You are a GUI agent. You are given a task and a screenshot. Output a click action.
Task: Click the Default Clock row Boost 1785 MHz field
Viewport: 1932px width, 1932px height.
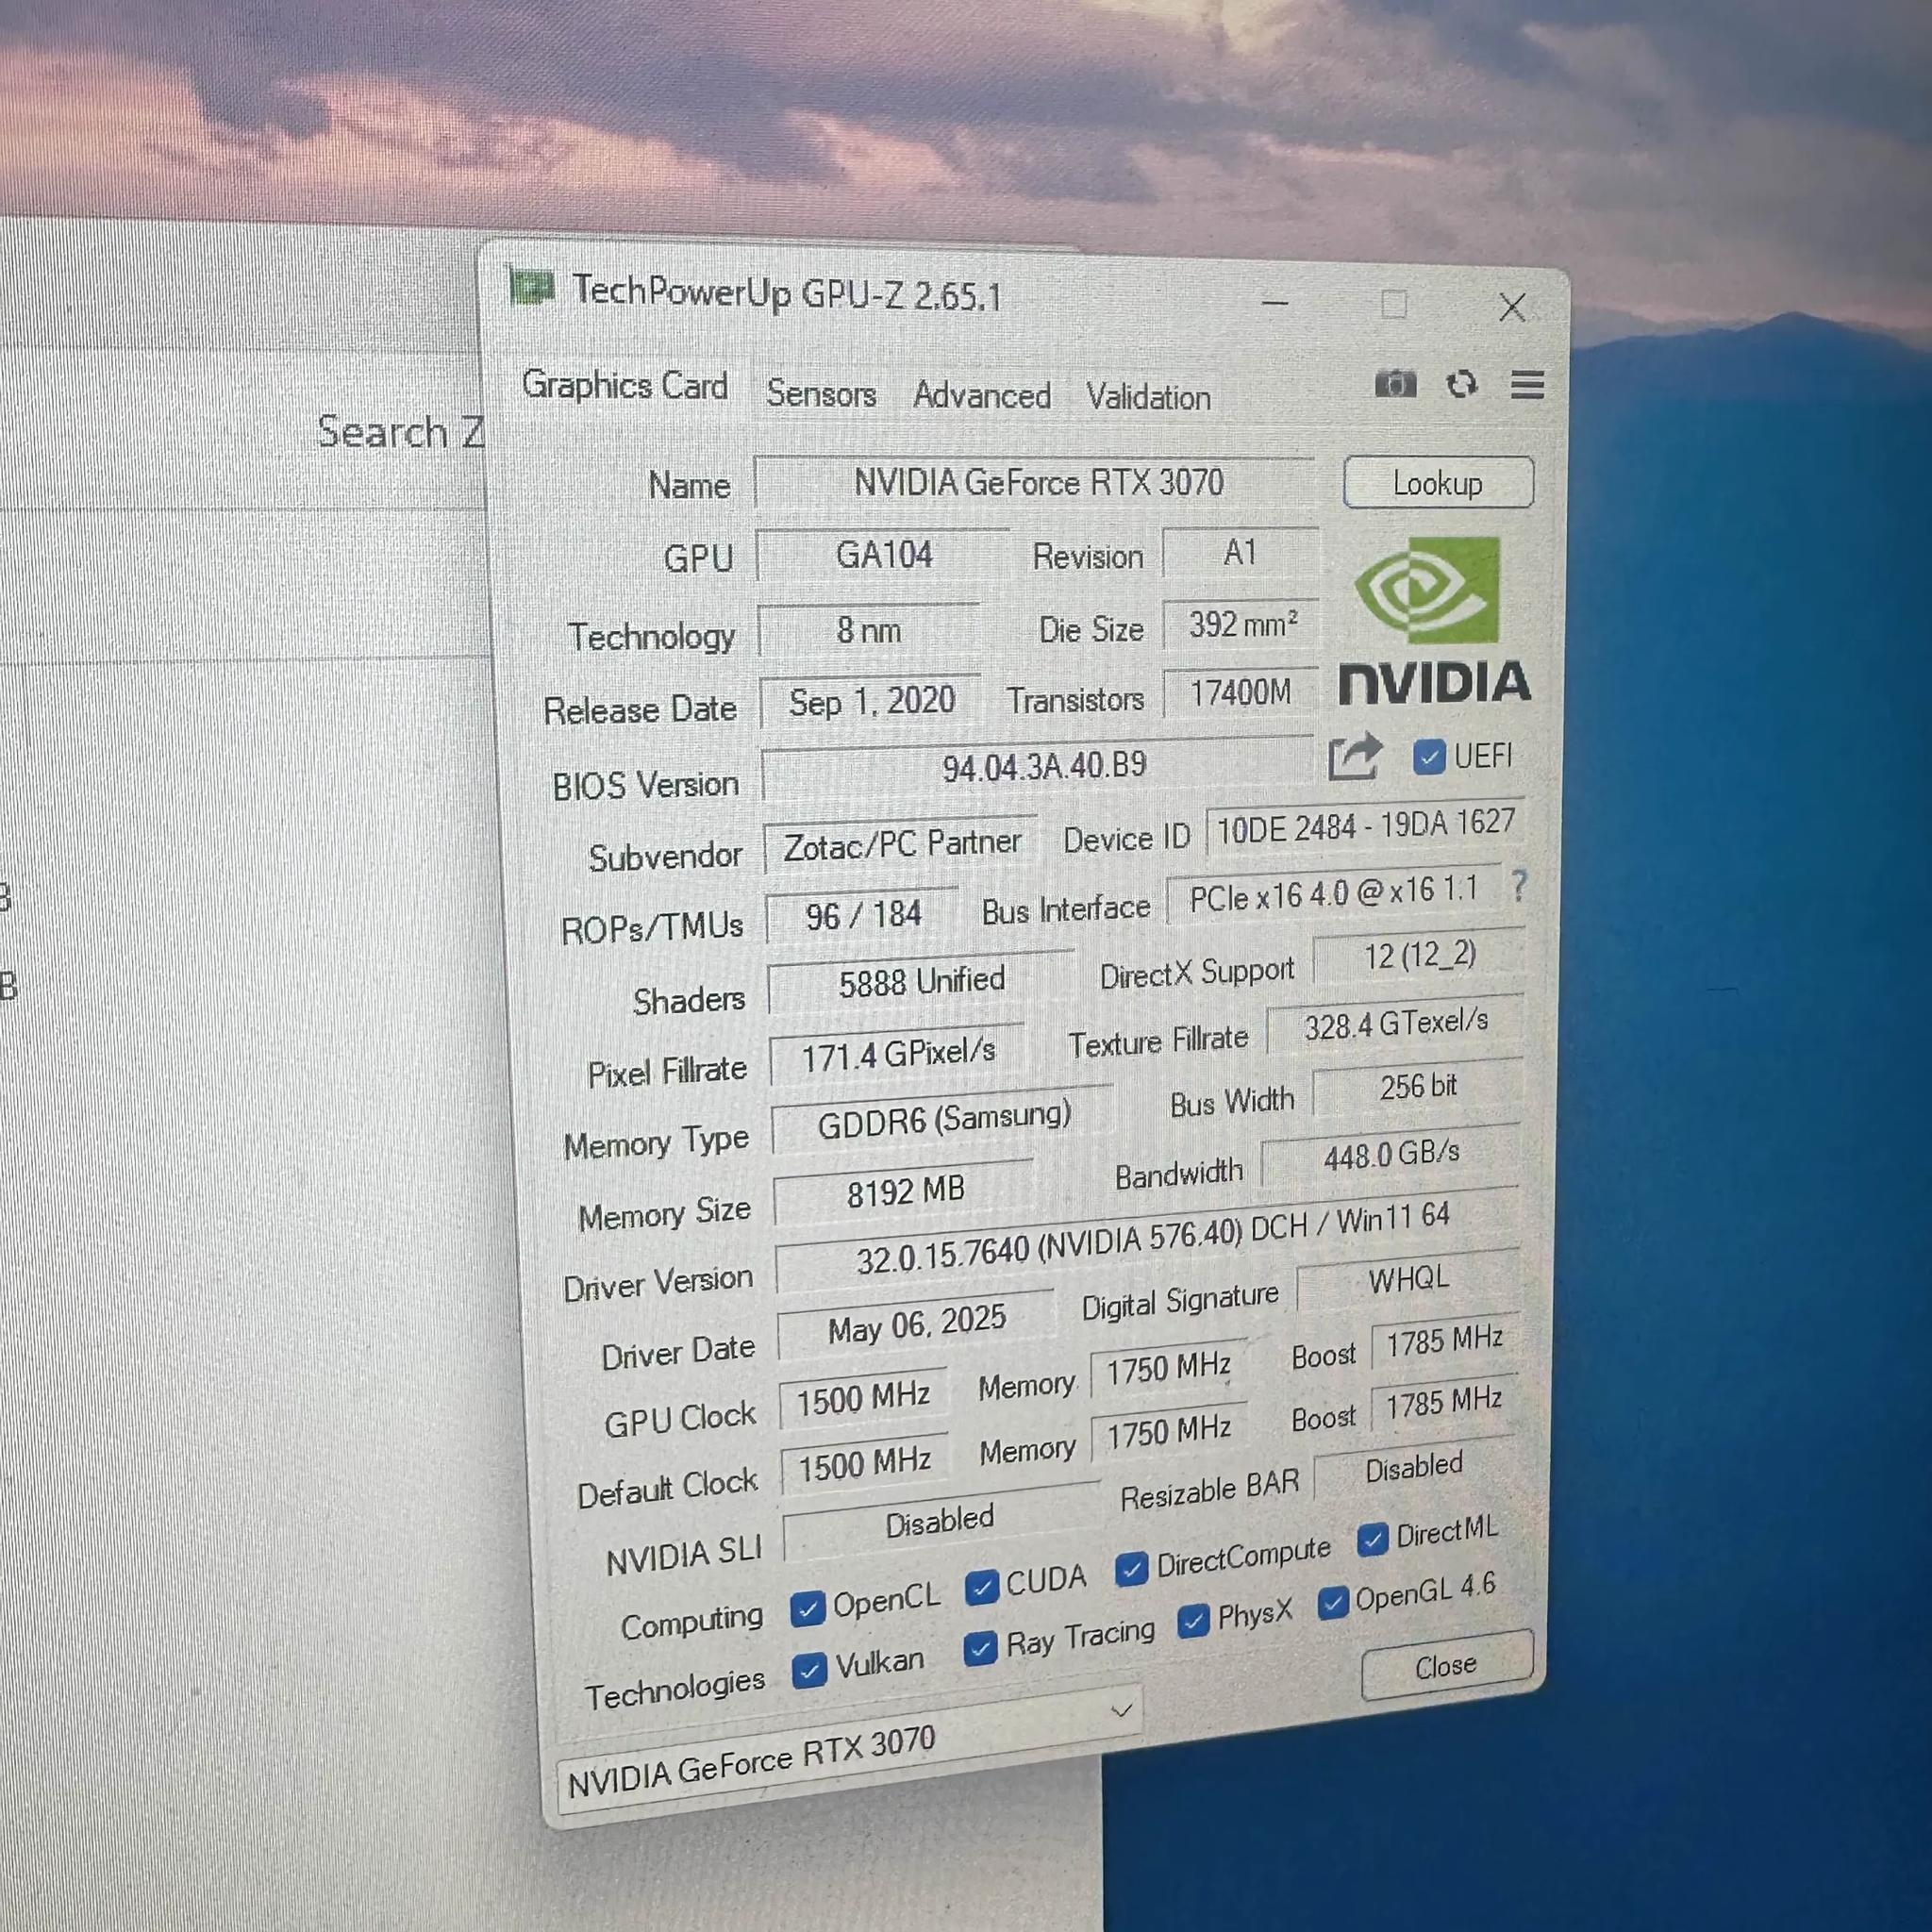pos(1443,1404)
